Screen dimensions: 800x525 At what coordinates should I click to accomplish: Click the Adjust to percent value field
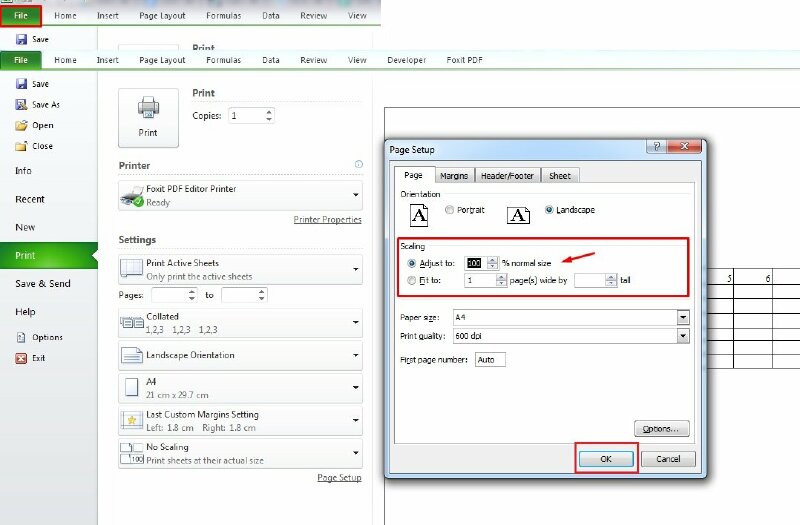pyautogui.click(x=476, y=263)
